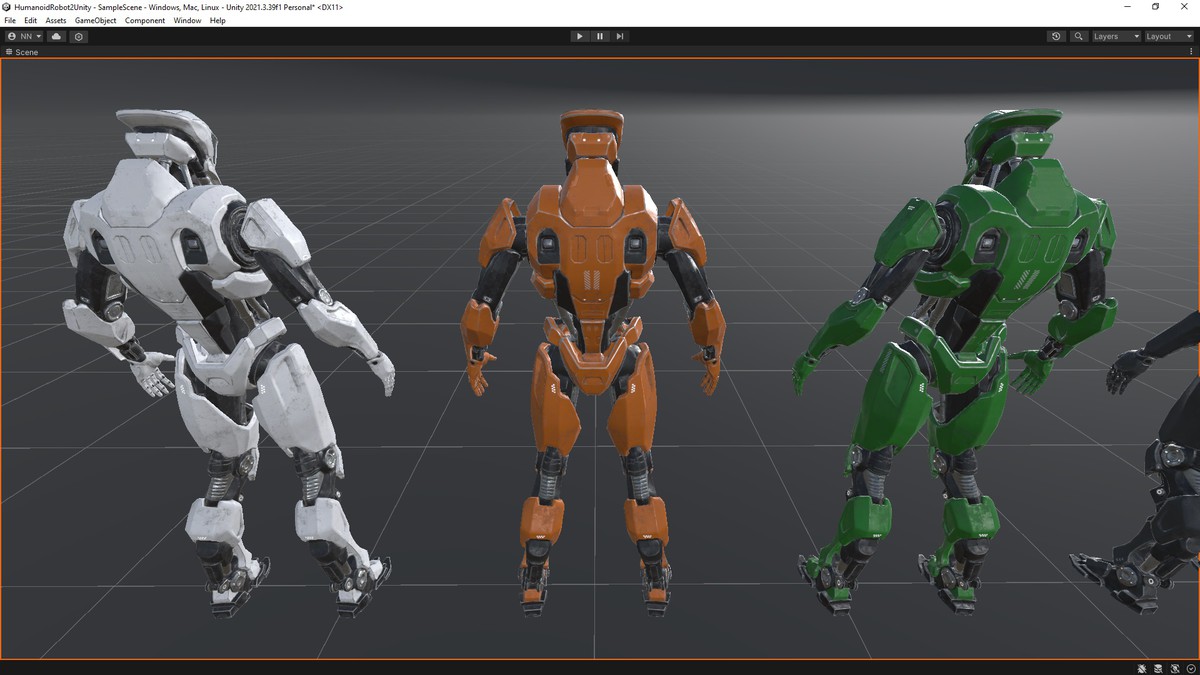Enter Play mode with the Play button
The image size is (1200, 675).
(580, 36)
